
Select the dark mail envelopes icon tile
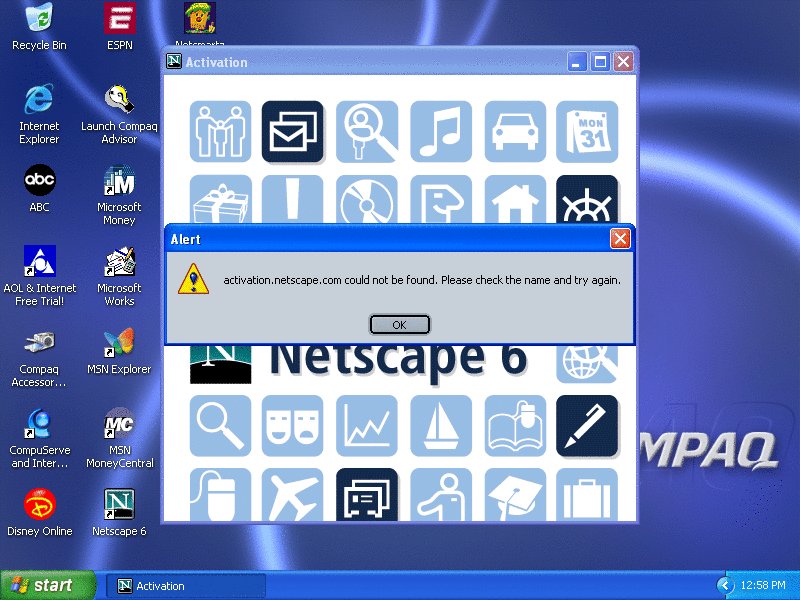tap(292, 132)
